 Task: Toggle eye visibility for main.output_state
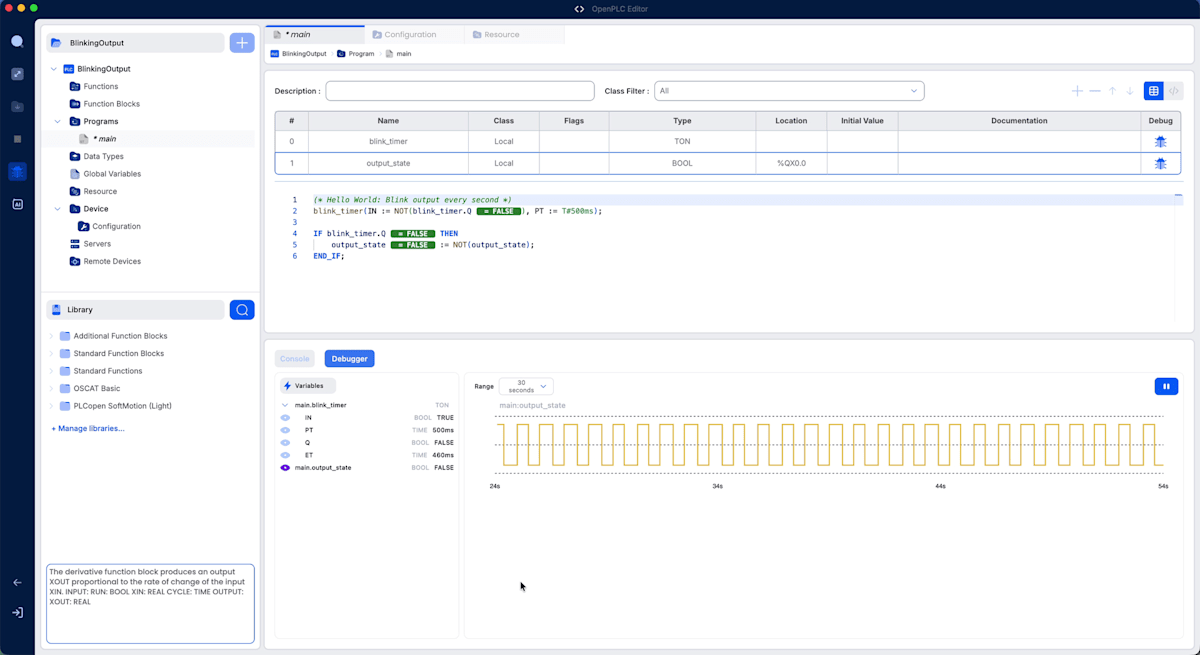coord(285,468)
